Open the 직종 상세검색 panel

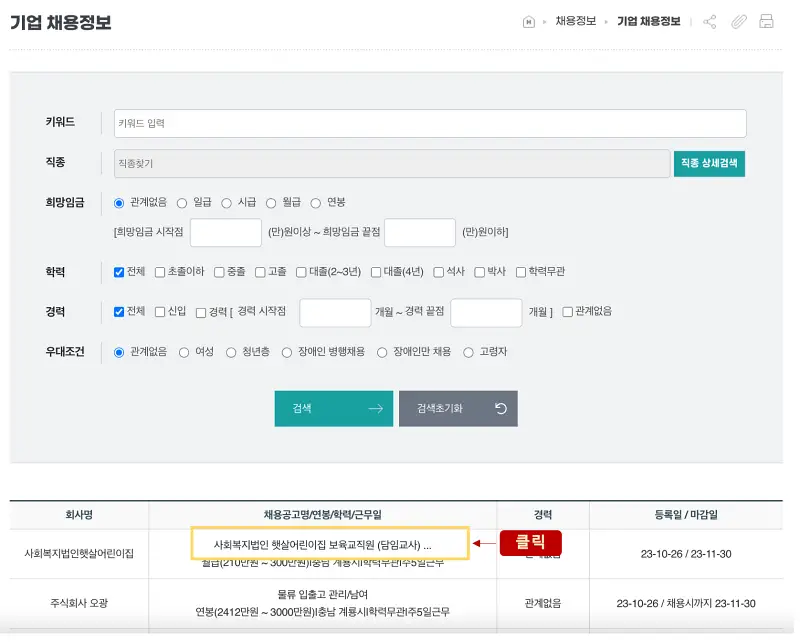click(x=709, y=162)
